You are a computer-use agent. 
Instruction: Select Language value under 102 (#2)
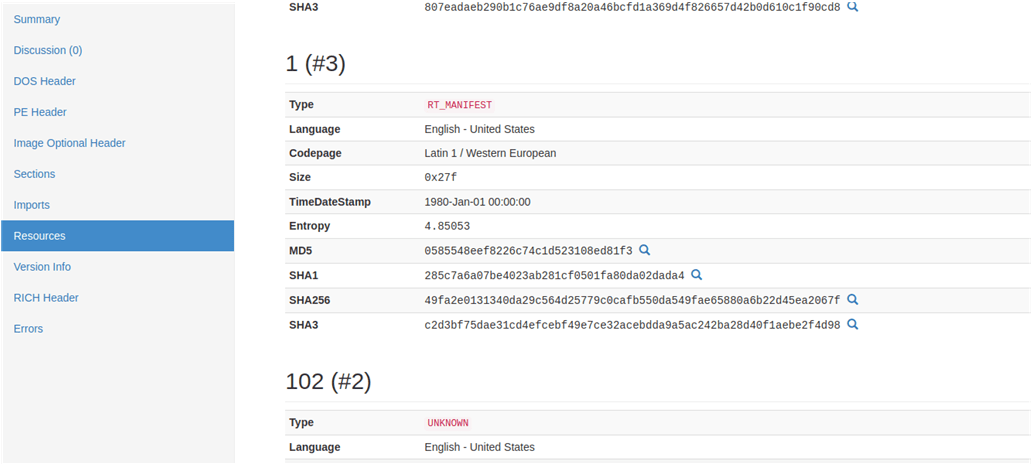pyautogui.click(x=479, y=447)
